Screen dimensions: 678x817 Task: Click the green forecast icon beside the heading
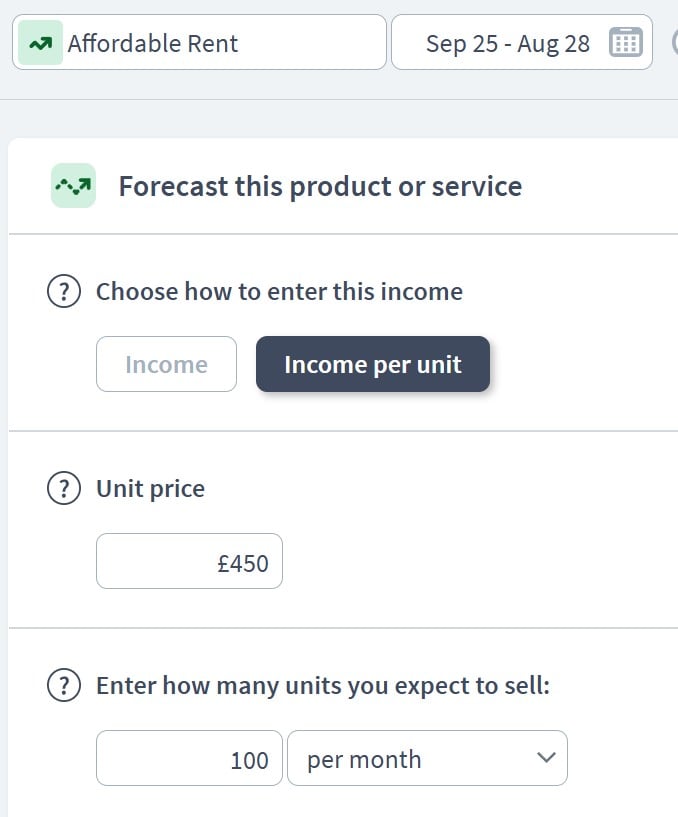point(73,186)
